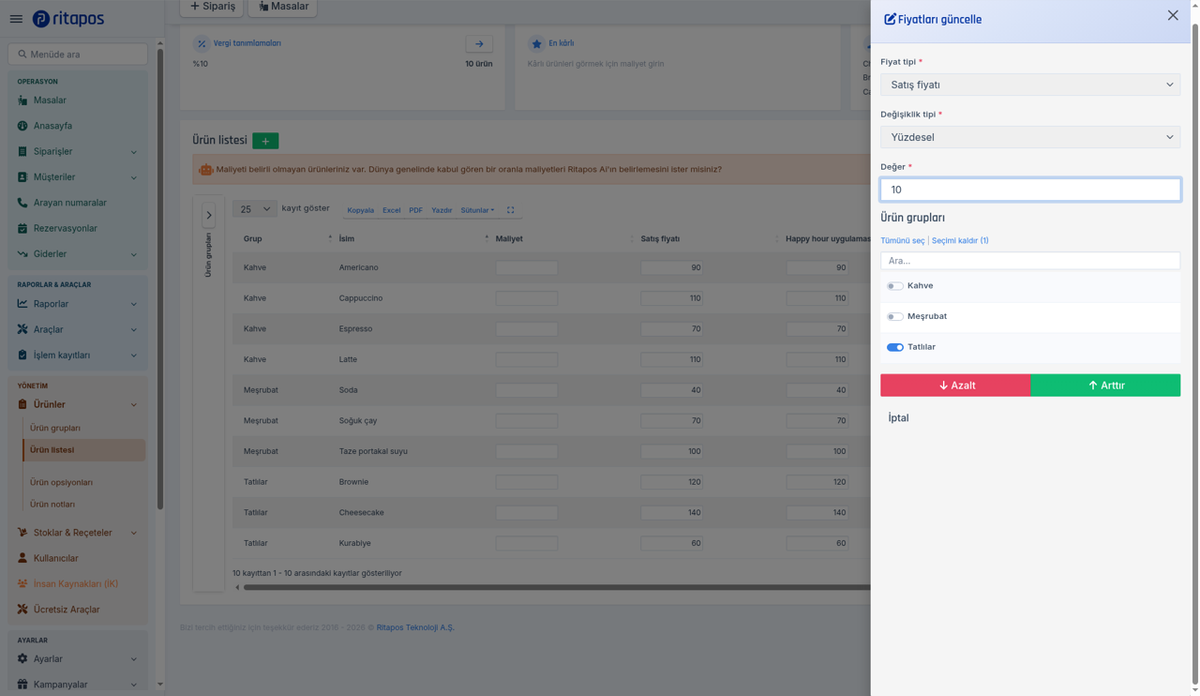Click the Anasayfa sidebar icon
The width and height of the screenshot is (1200, 696).
[x=23, y=126]
